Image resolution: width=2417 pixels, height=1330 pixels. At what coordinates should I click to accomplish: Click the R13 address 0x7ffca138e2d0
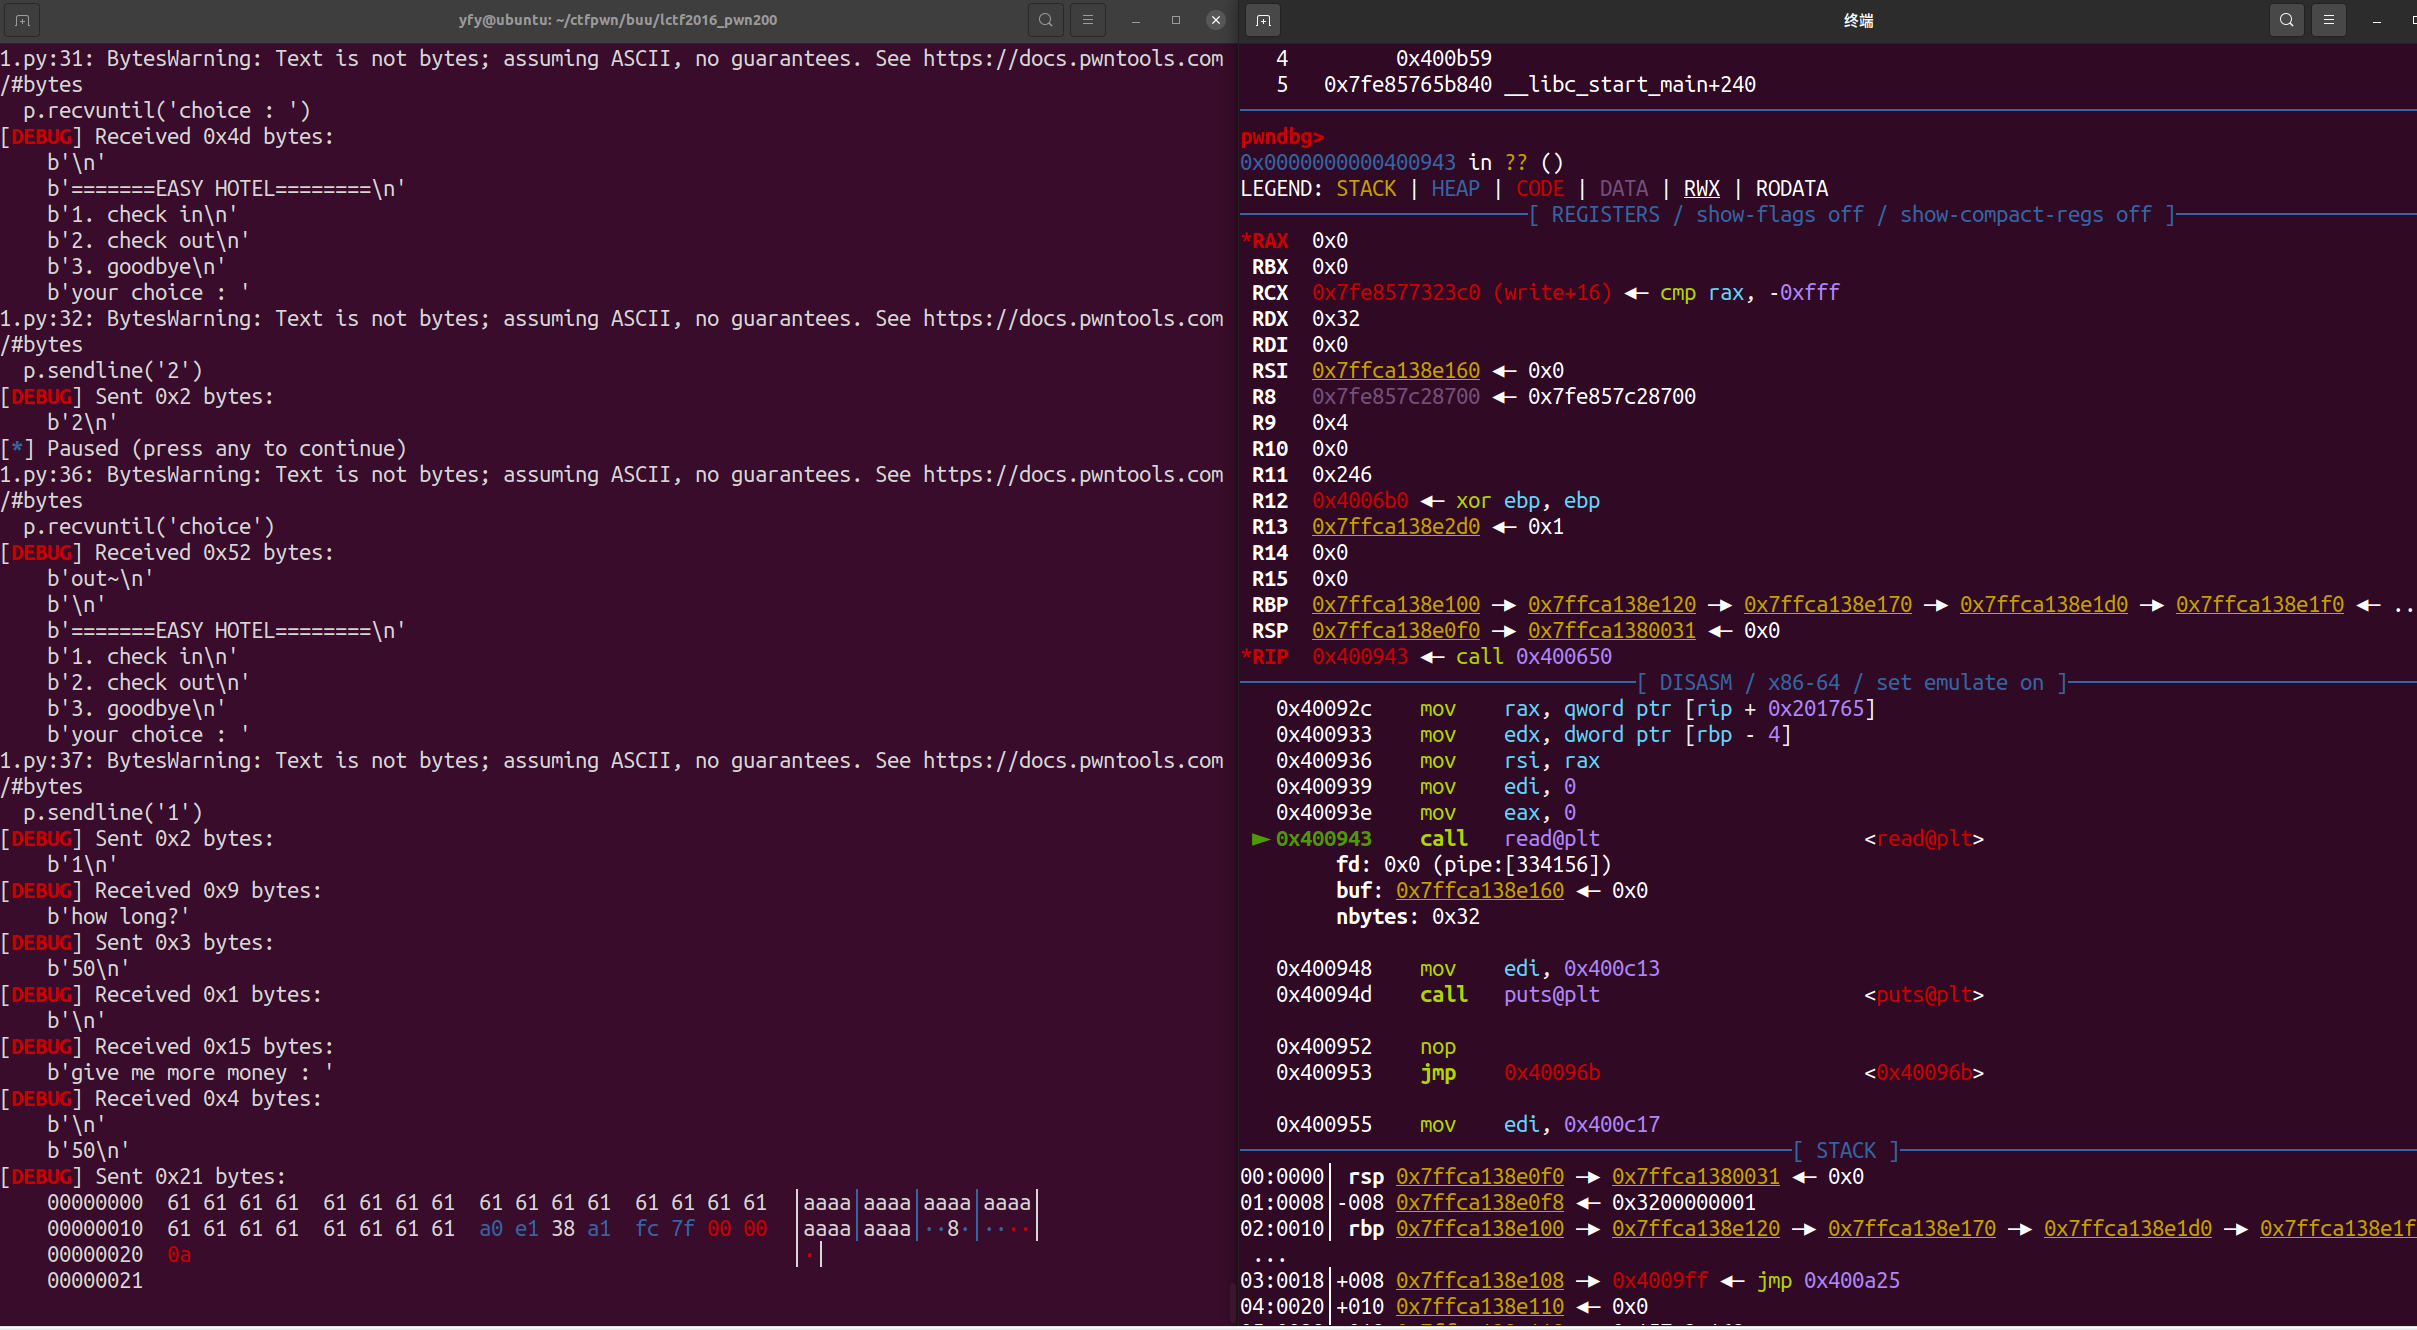[1395, 527]
